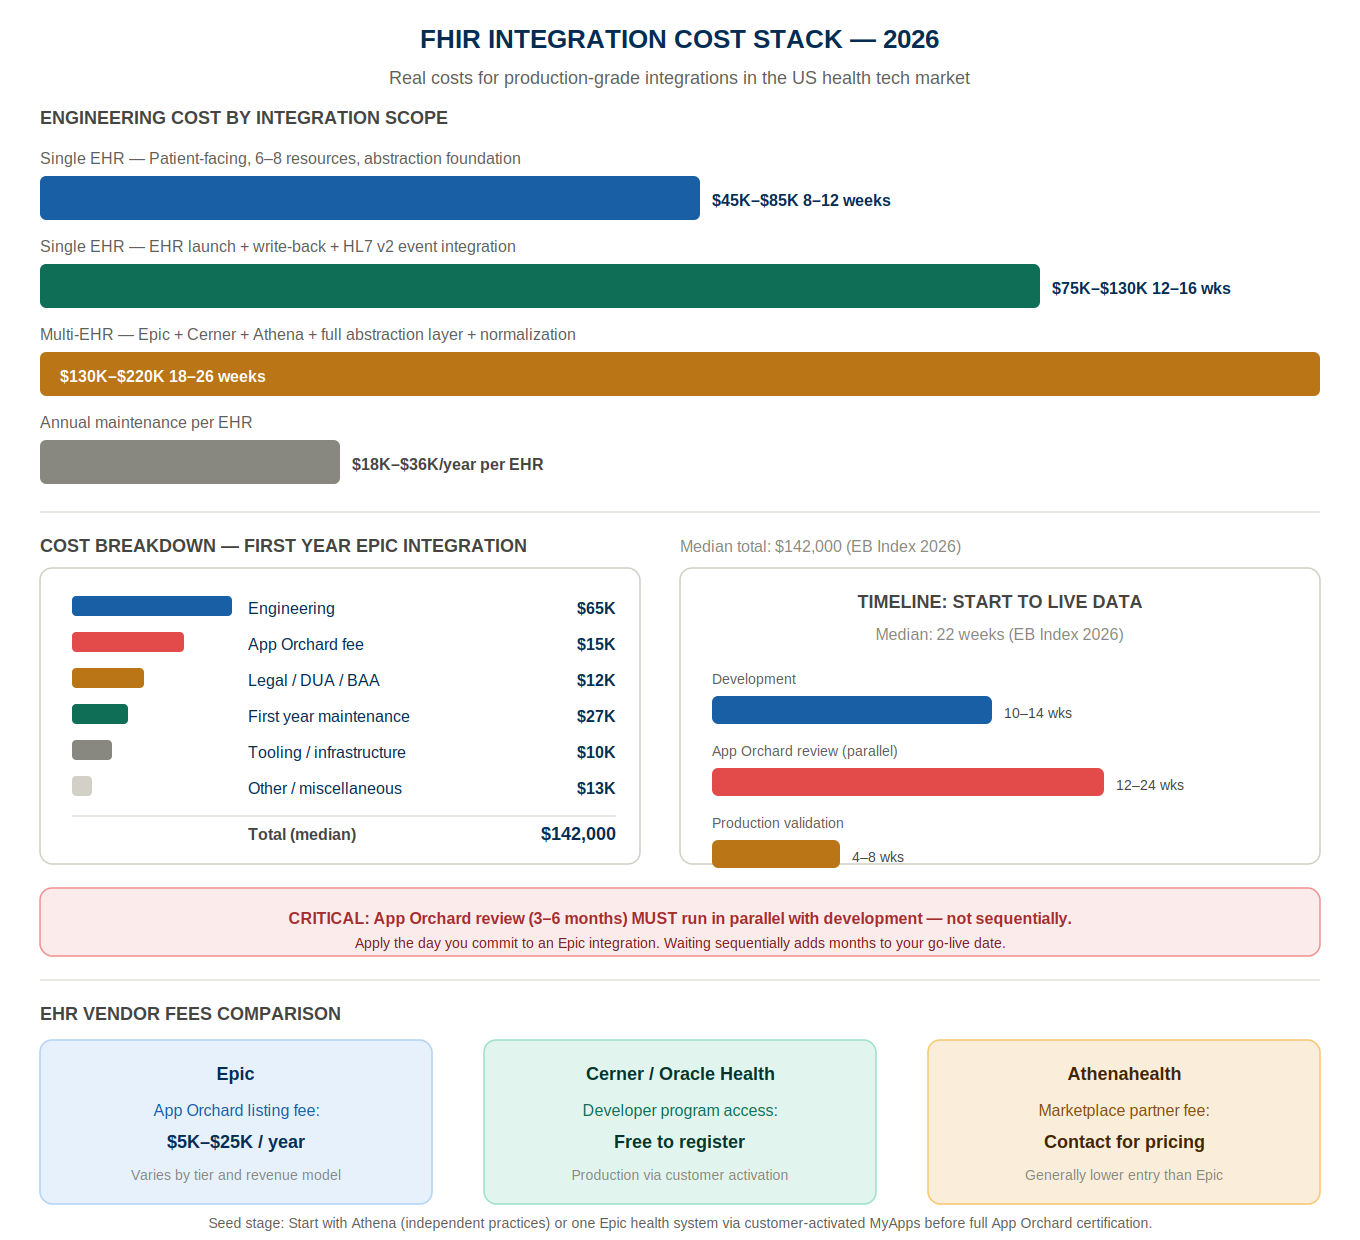Viewport: 1360px width, 1240px height.
Task: Click the Epic vendor card title
Action: 236,1074
